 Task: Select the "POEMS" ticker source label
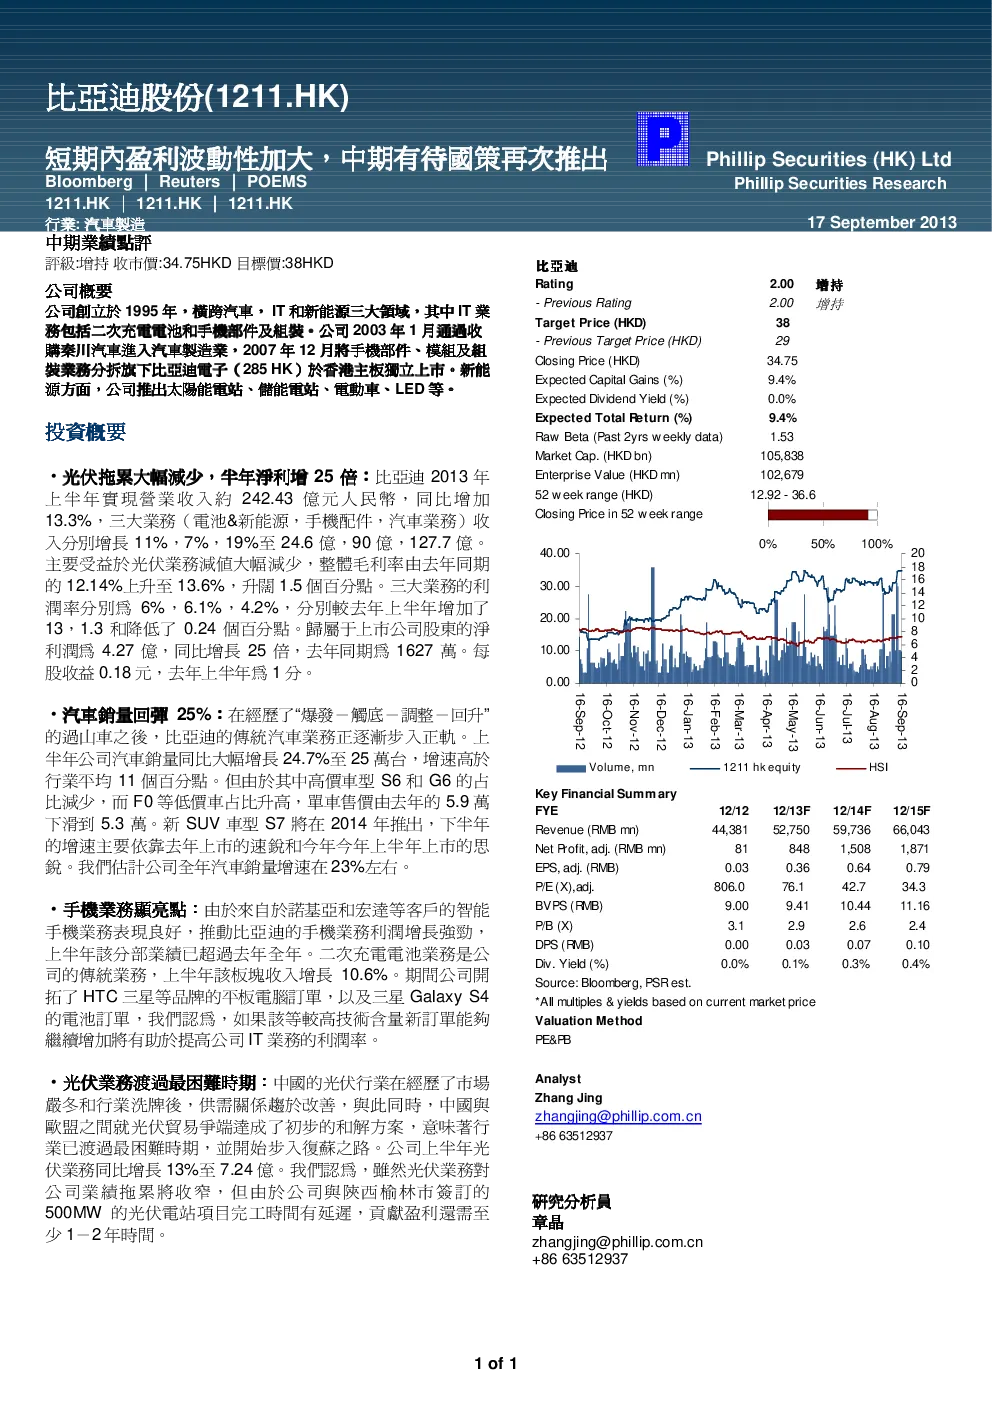(277, 182)
